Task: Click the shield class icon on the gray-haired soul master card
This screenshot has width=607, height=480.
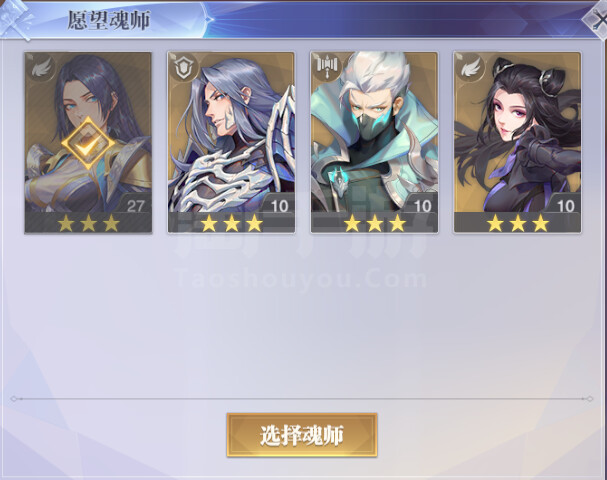Action: (182, 69)
